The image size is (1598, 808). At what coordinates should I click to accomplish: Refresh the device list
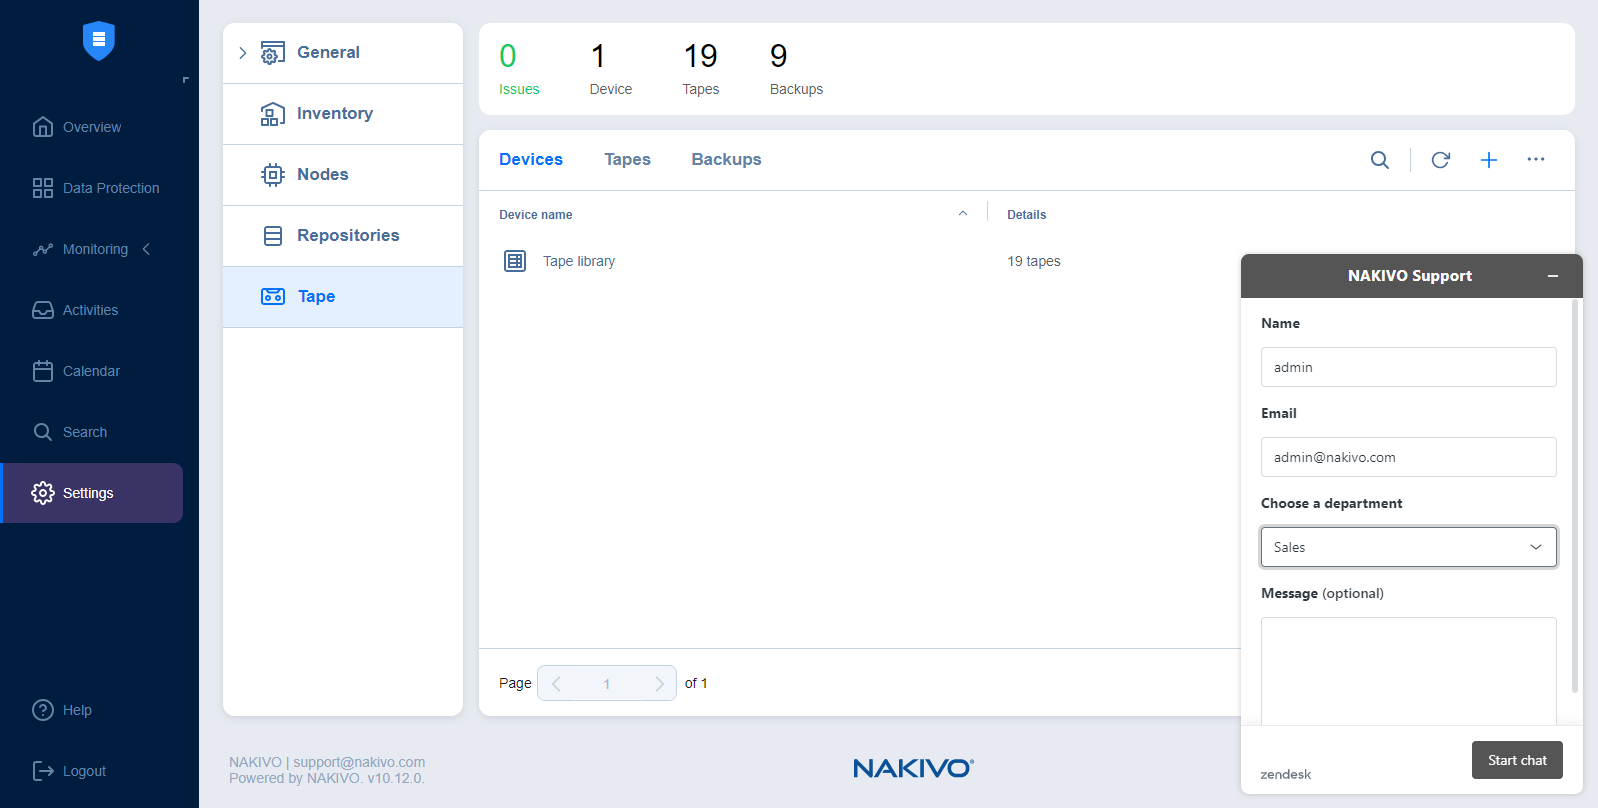[1441, 160]
